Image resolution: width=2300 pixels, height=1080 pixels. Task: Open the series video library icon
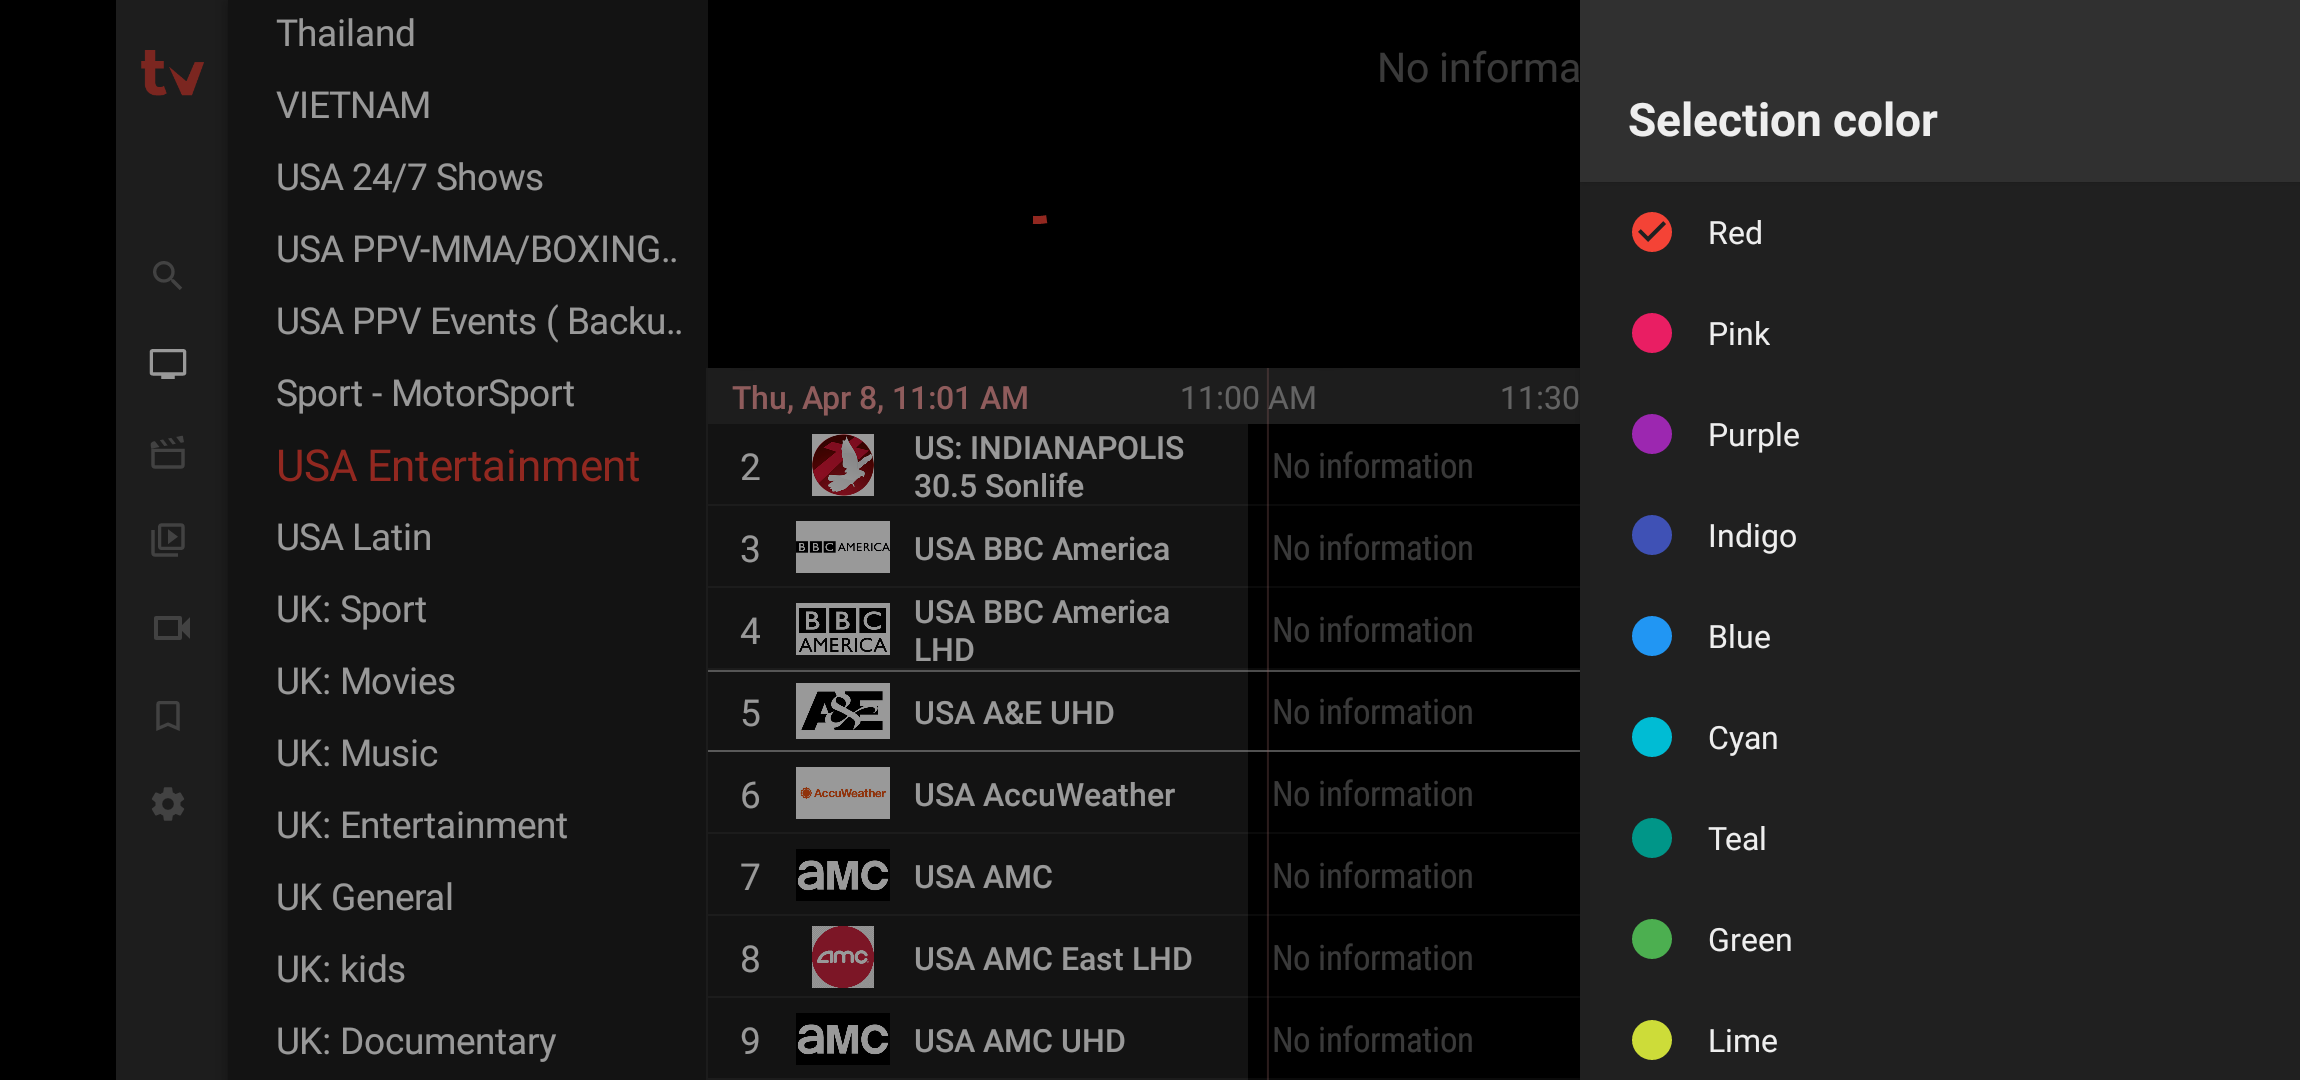(167, 540)
